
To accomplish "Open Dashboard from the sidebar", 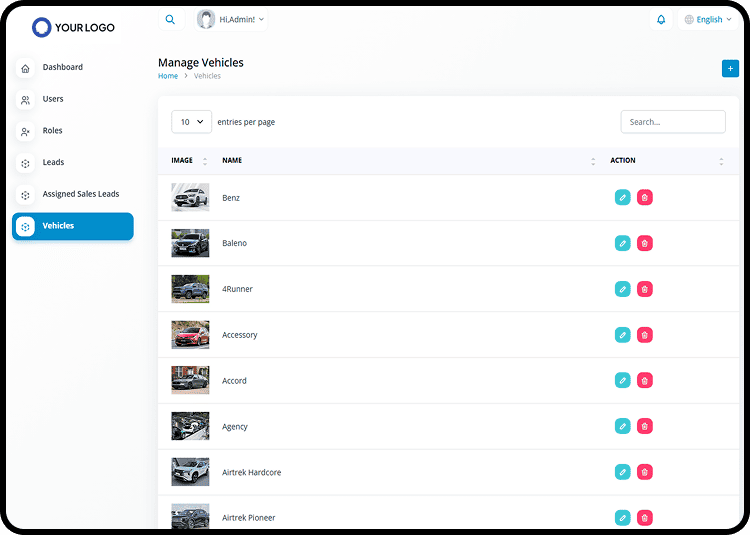I will 62,67.
